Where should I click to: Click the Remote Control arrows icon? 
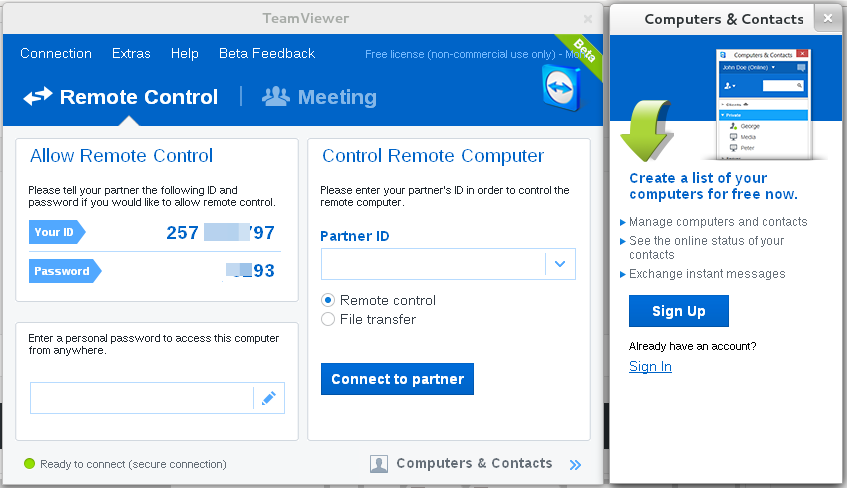coord(37,97)
